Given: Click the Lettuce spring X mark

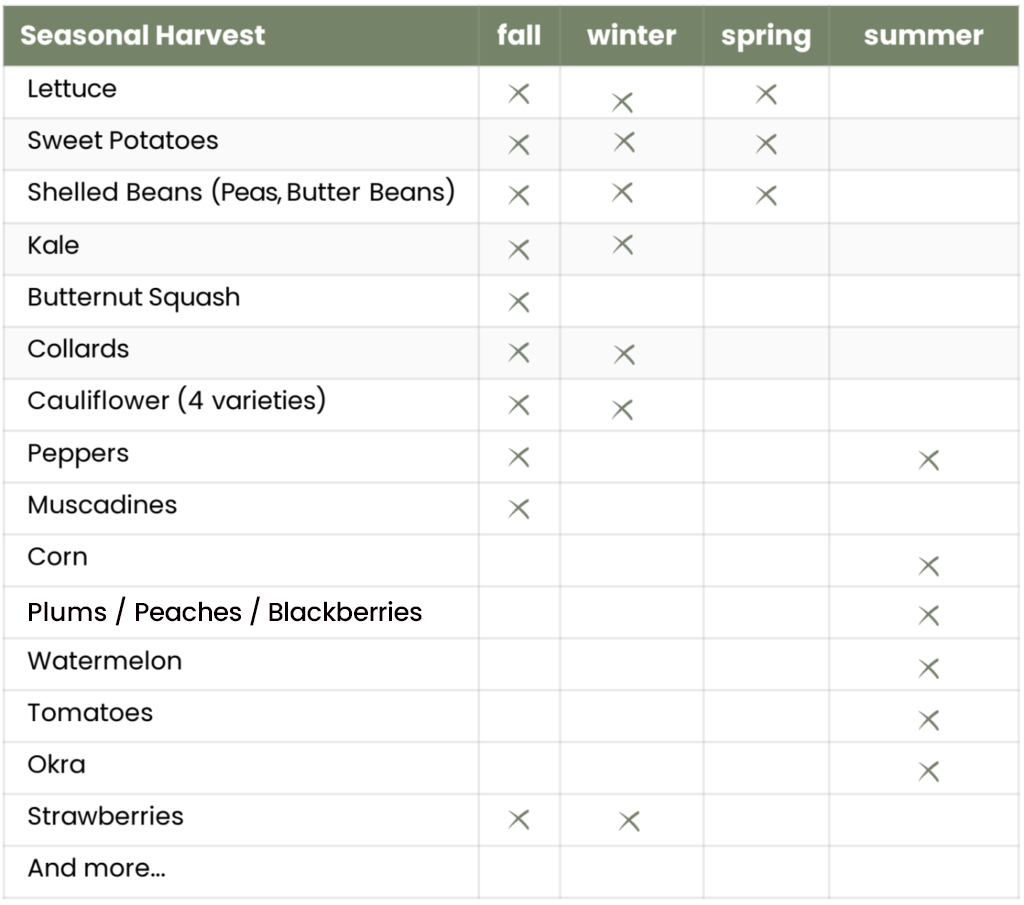Looking at the screenshot, I should coord(766,94).
